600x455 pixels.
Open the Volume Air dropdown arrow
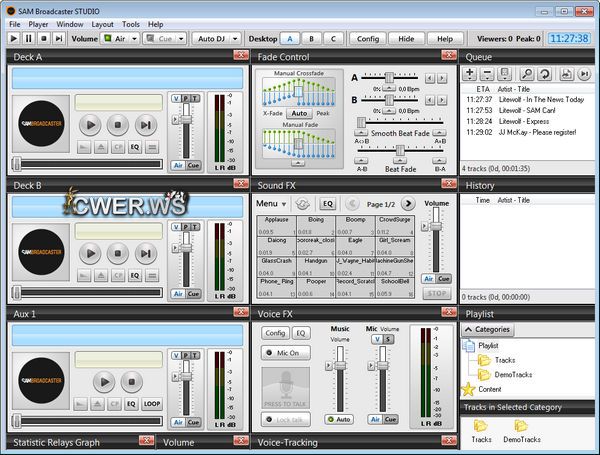[134, 39]
